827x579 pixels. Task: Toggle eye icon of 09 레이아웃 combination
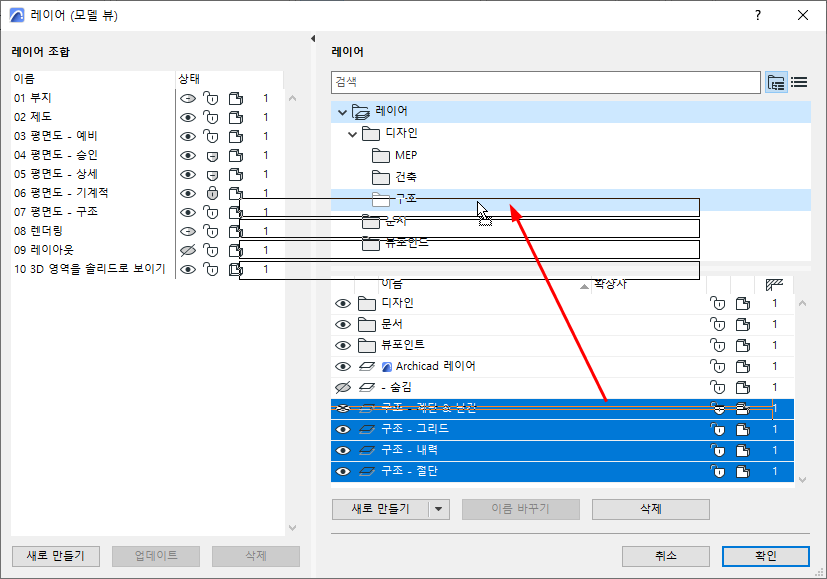pos(188,250)
